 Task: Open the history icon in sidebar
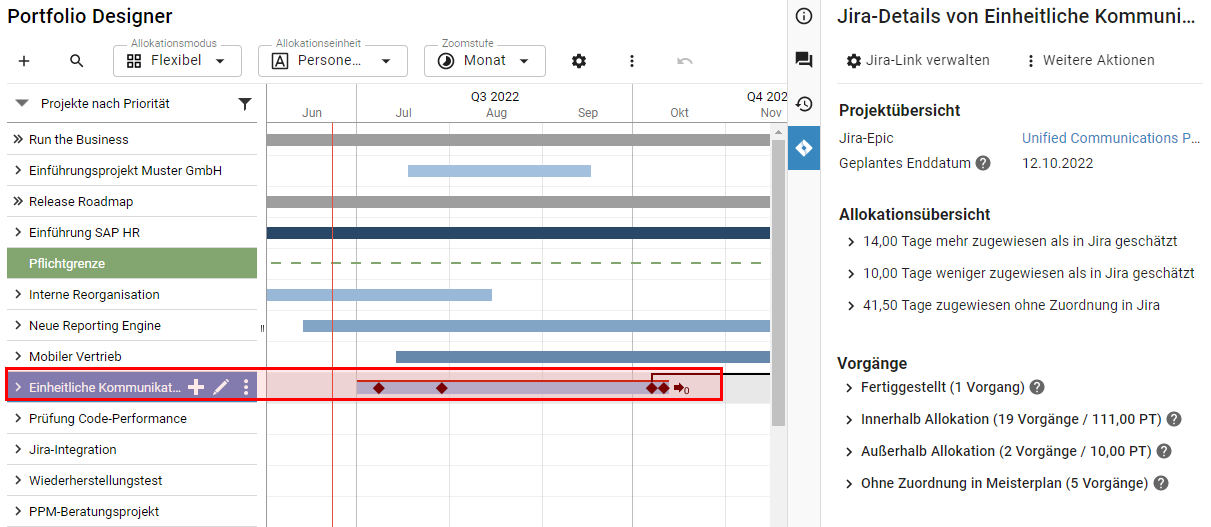(804, 104)
